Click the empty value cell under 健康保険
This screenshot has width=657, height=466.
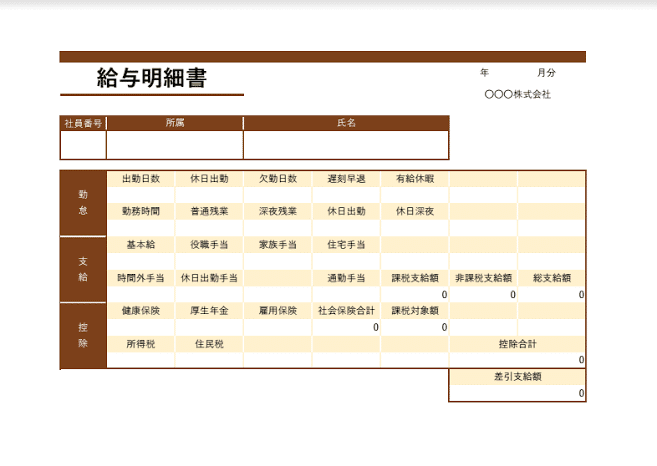pos(141,327)
